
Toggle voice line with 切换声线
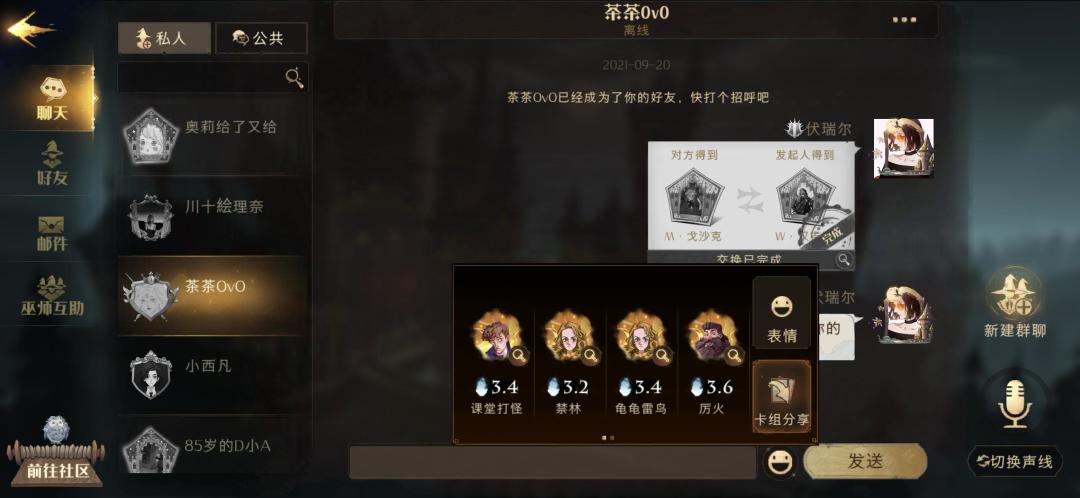[1015, 461]
